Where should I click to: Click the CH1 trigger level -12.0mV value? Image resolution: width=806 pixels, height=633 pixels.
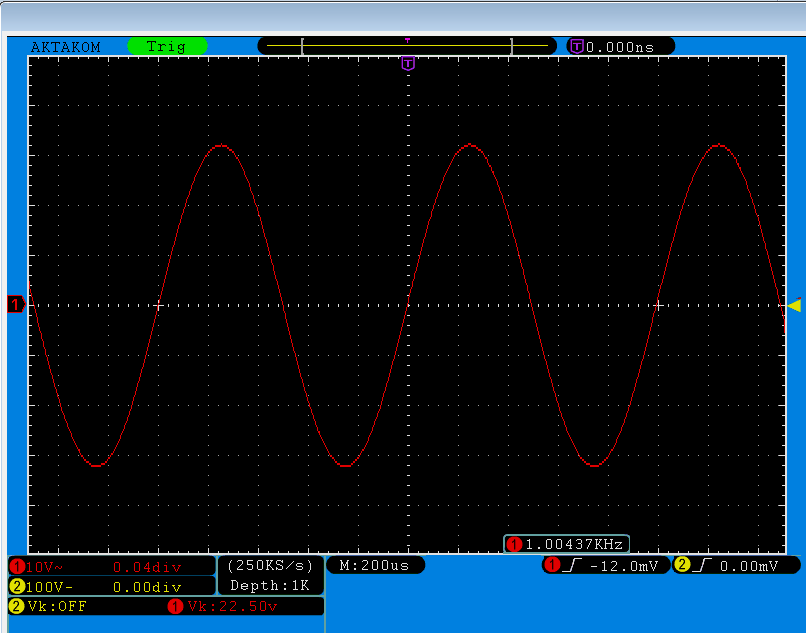click(624, 566)
